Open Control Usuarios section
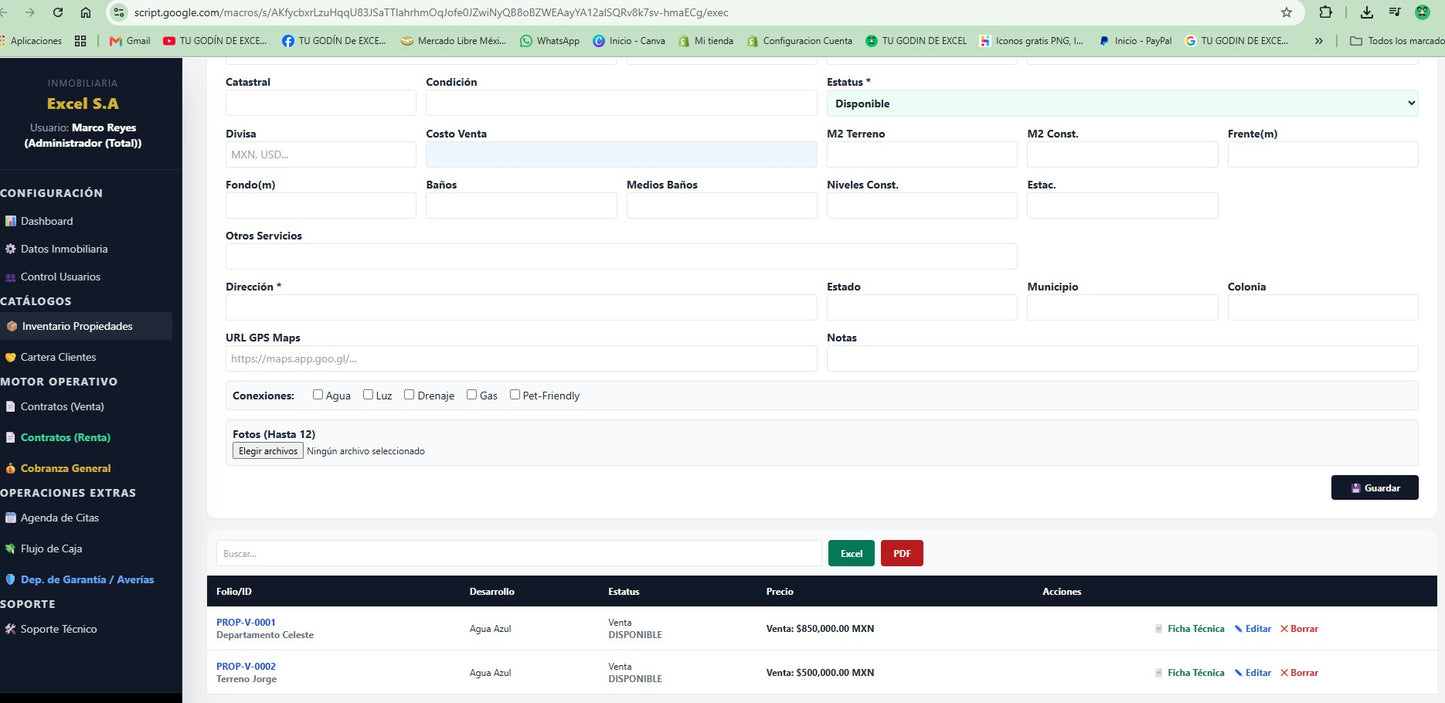This screenshot has height=703, width=1445. tap(59, 277)
